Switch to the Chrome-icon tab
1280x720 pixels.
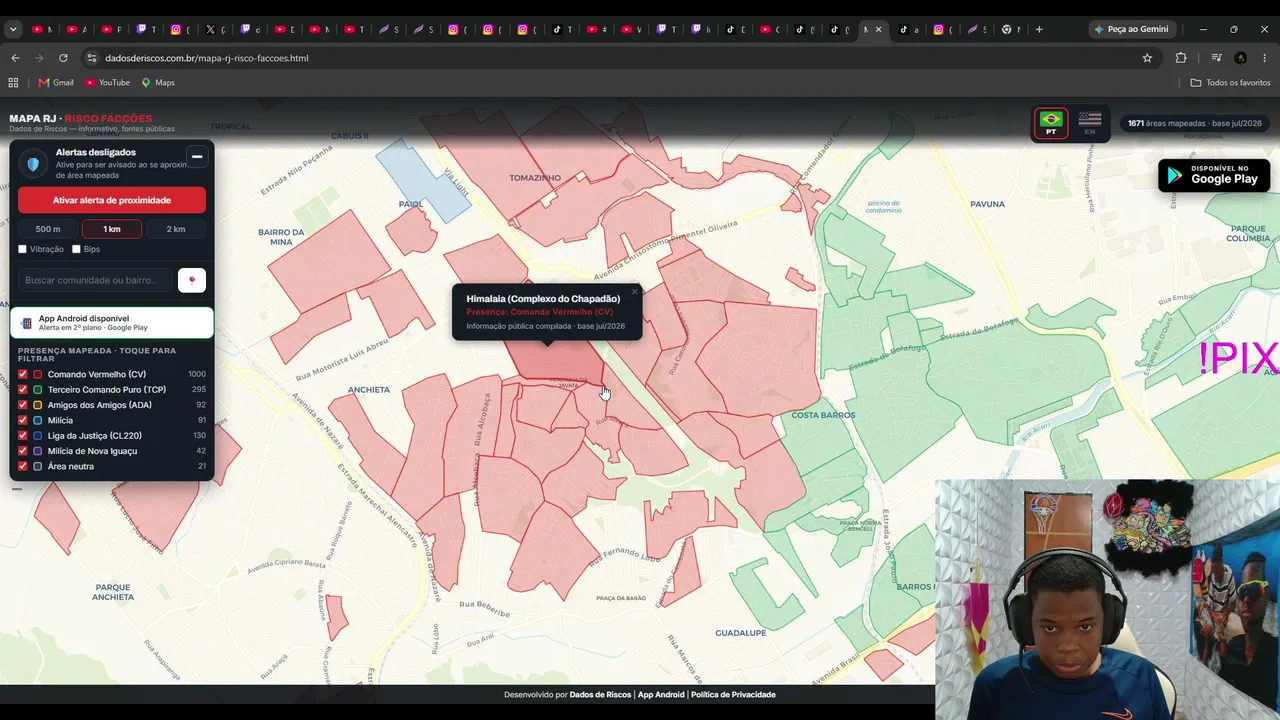1007,29
